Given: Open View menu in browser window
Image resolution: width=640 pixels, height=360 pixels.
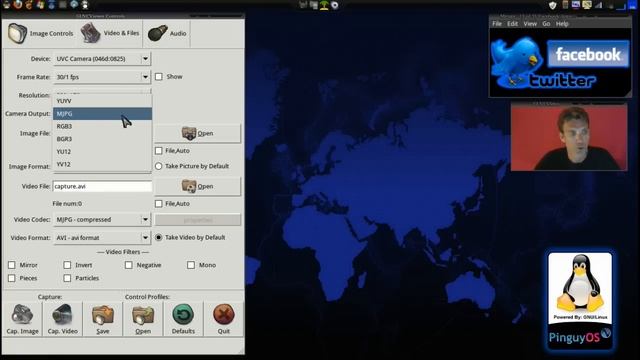Looking at the screenshot, I should click(530, 24).
